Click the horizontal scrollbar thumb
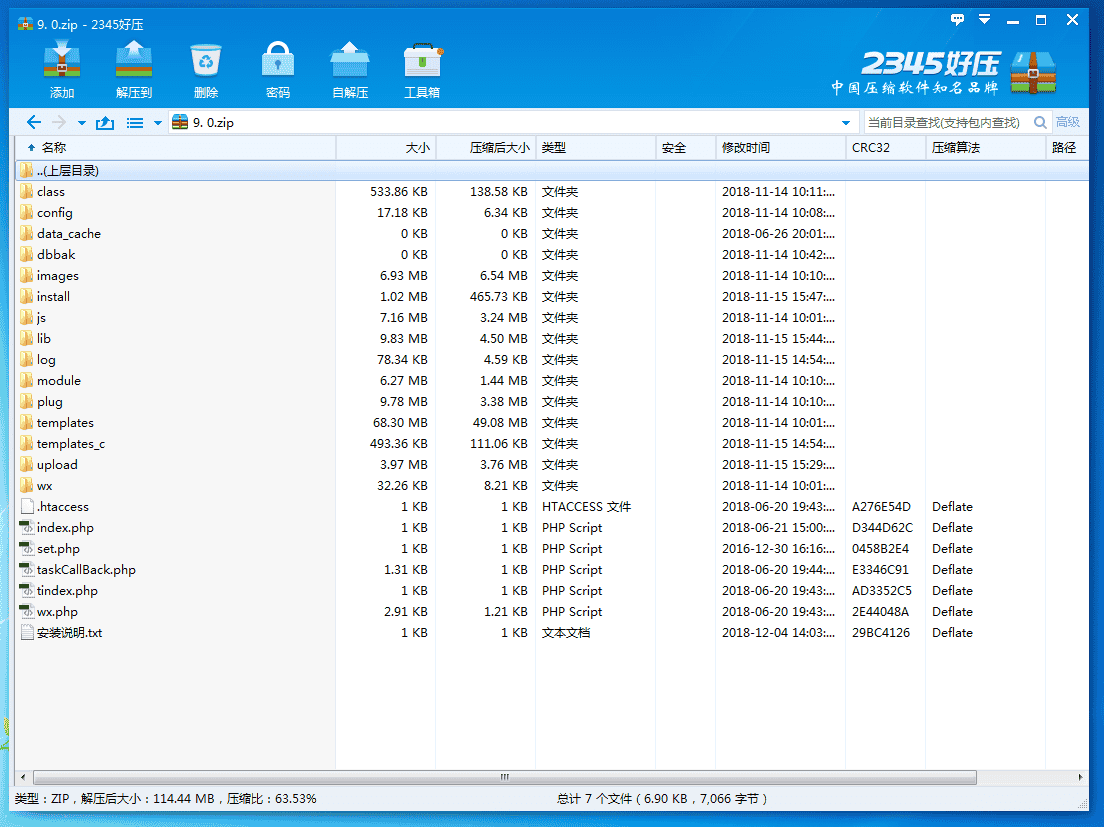Screen dimensions: 1104x827 click(x=505, y=777)
